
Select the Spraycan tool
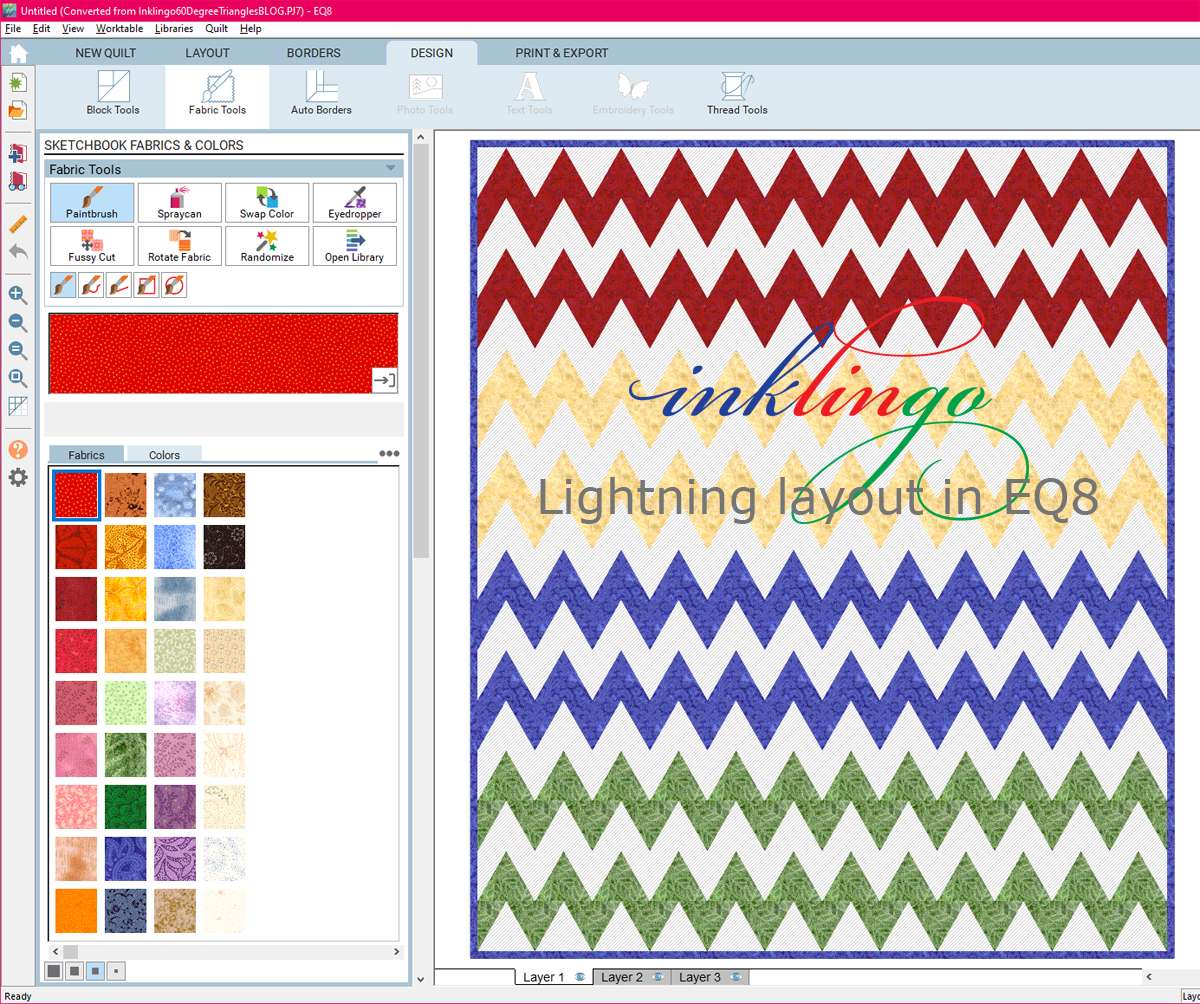[x=179, y=203]
